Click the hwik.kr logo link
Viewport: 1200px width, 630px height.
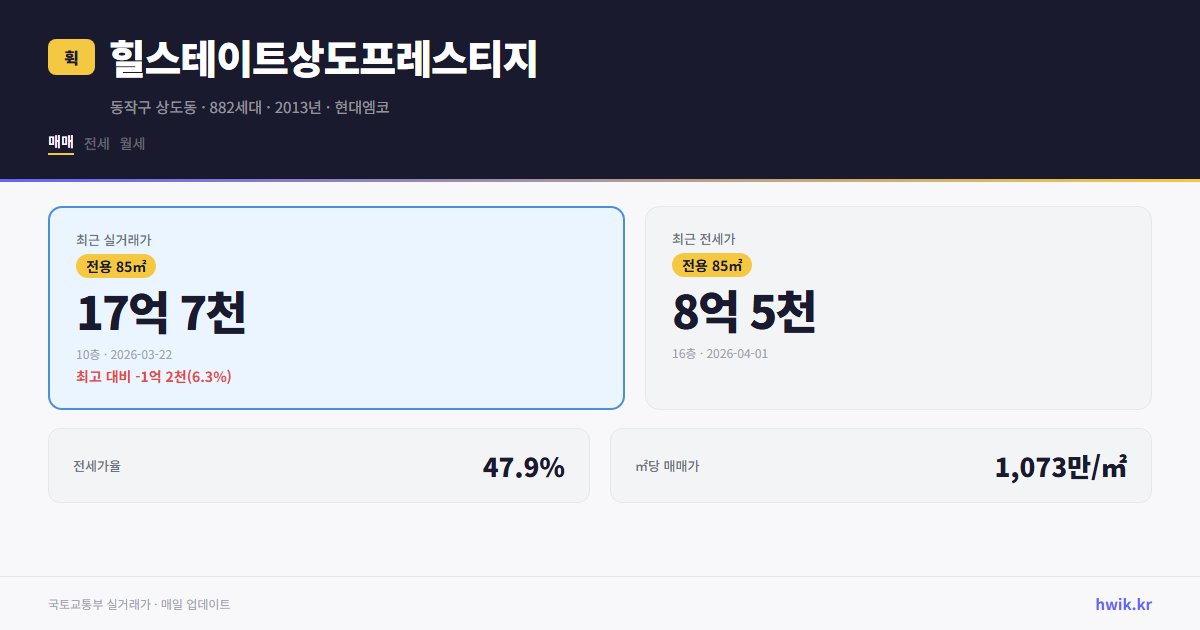pos(1122,603)
